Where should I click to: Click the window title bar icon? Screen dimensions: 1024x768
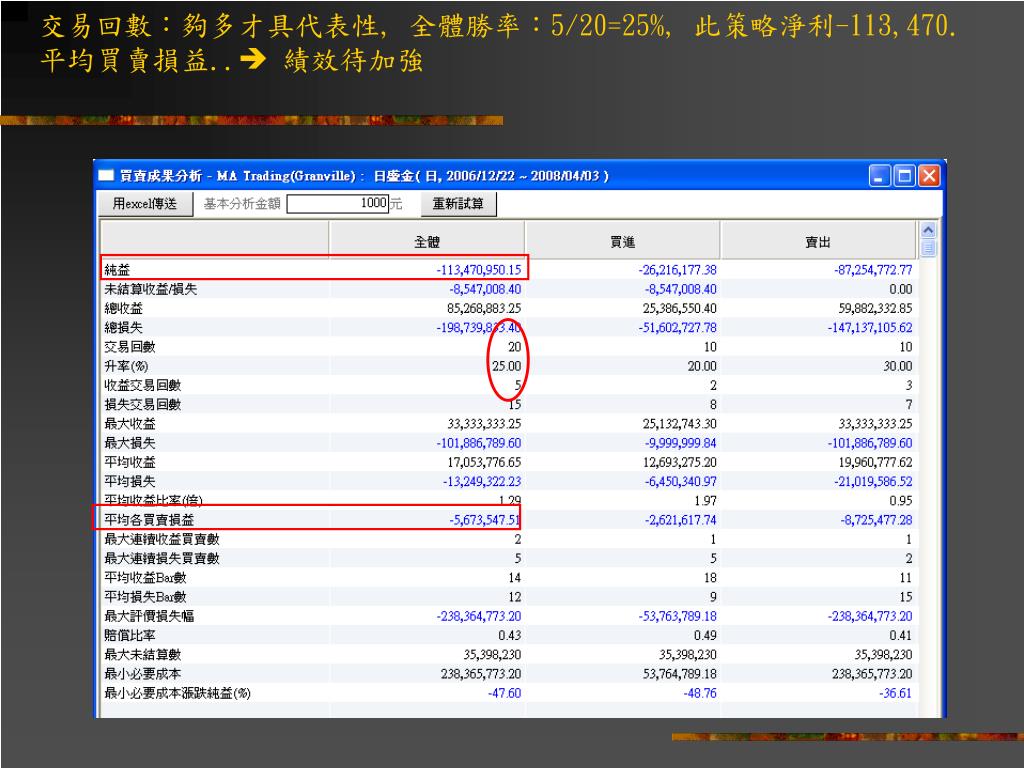point(106,176)
